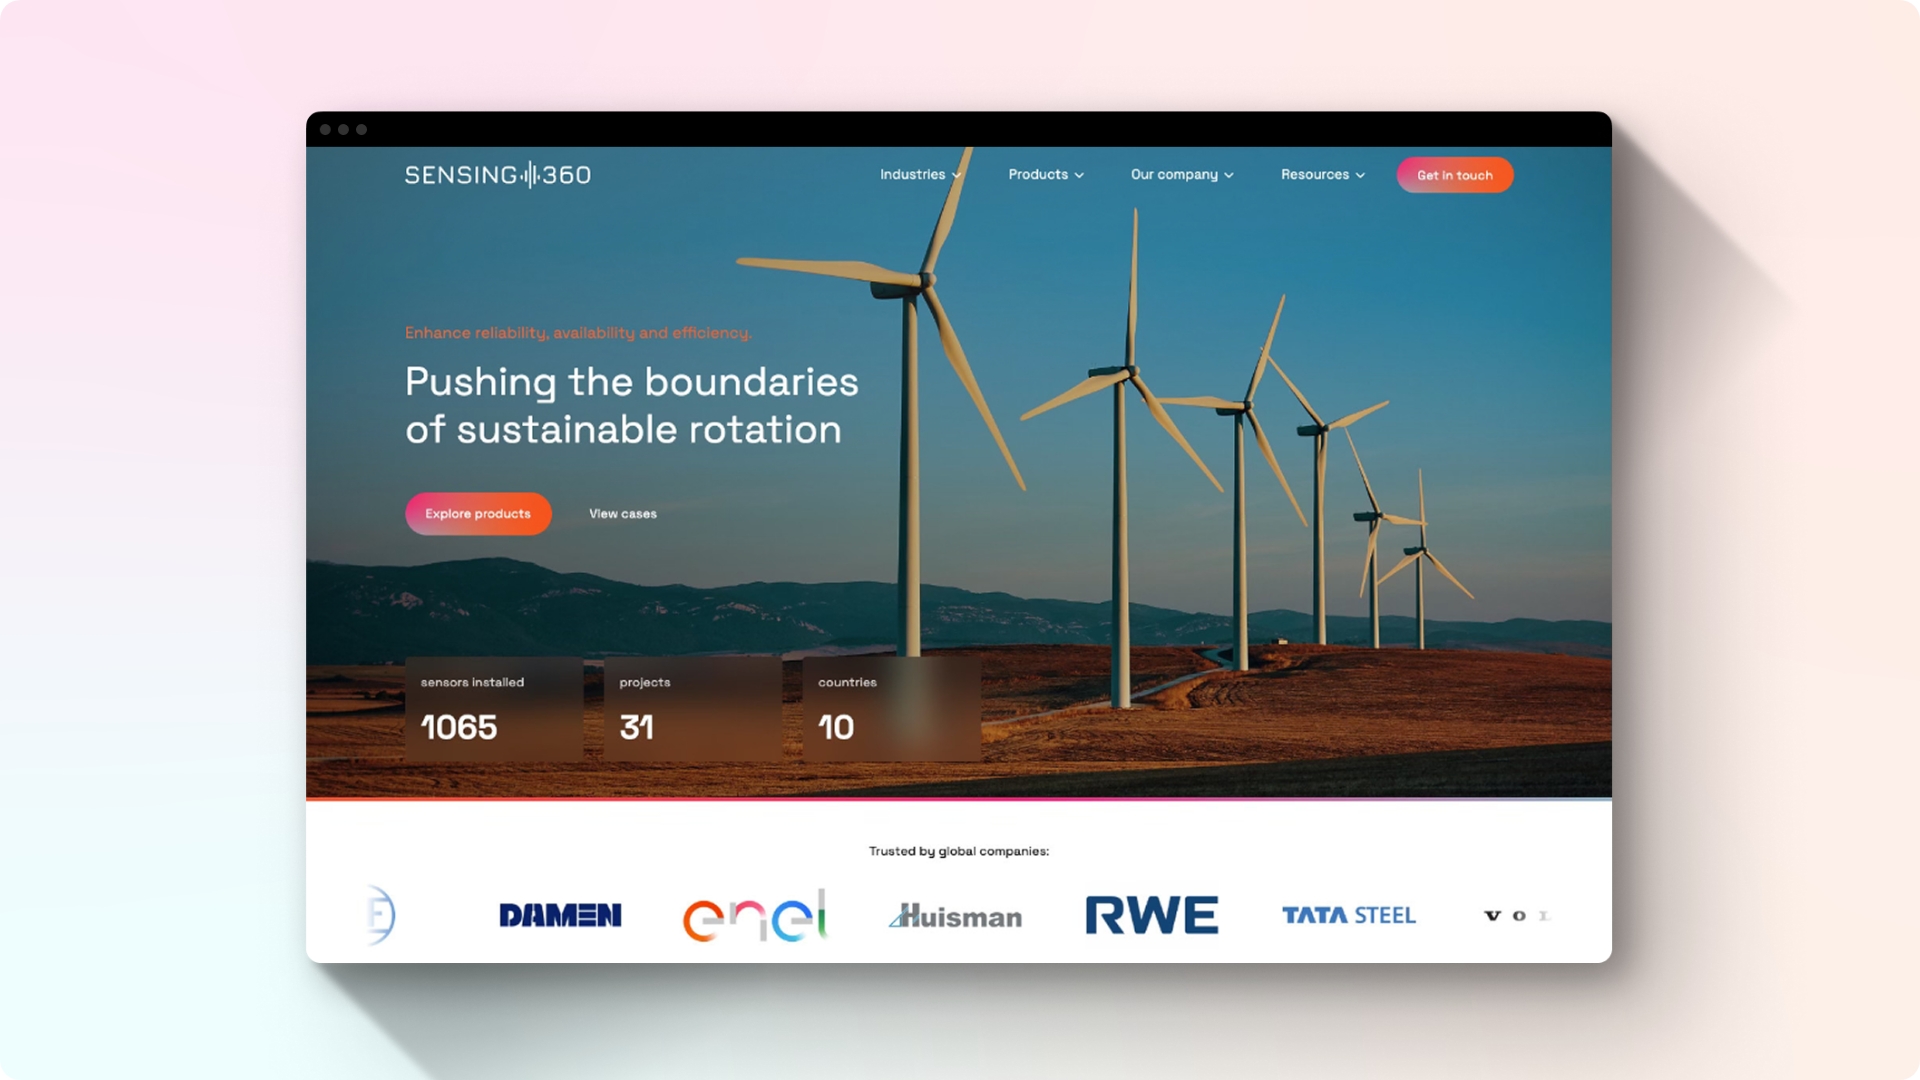The image size is (1920, 1080).
Task: Click the Enel company logo
Action: [x=755, y=915]
